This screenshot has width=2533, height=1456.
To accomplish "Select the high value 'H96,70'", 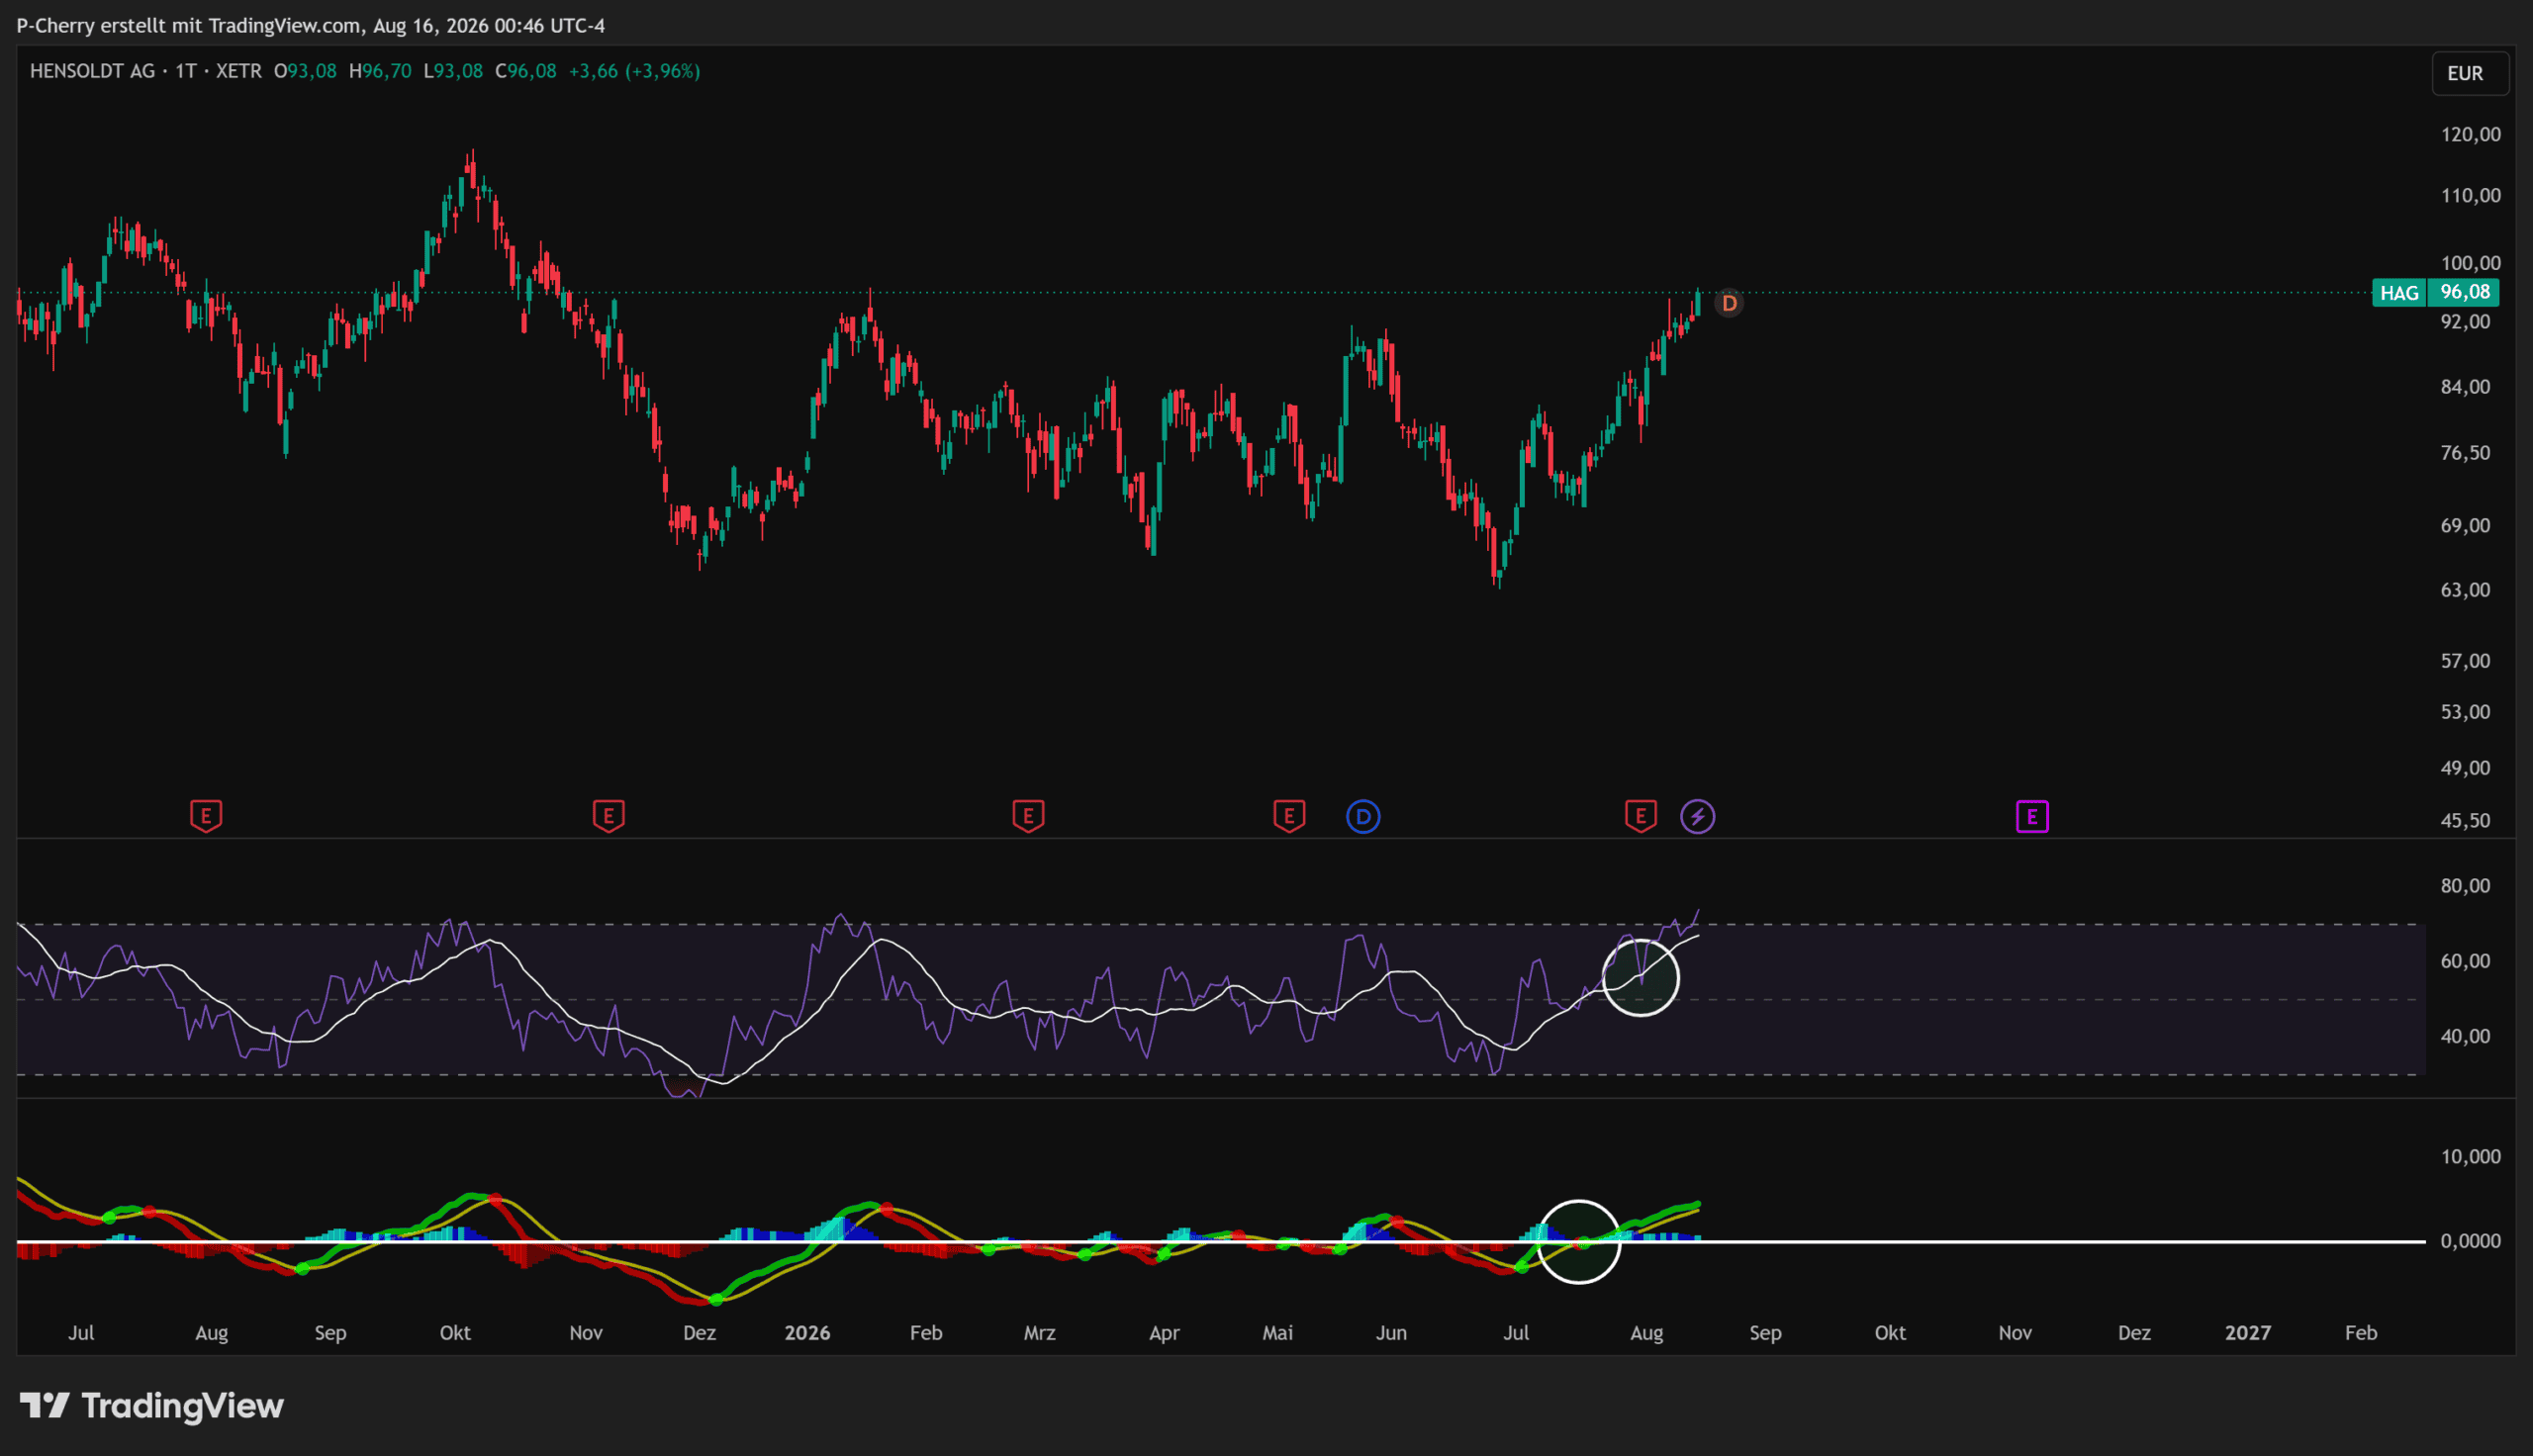I will 380,71.
